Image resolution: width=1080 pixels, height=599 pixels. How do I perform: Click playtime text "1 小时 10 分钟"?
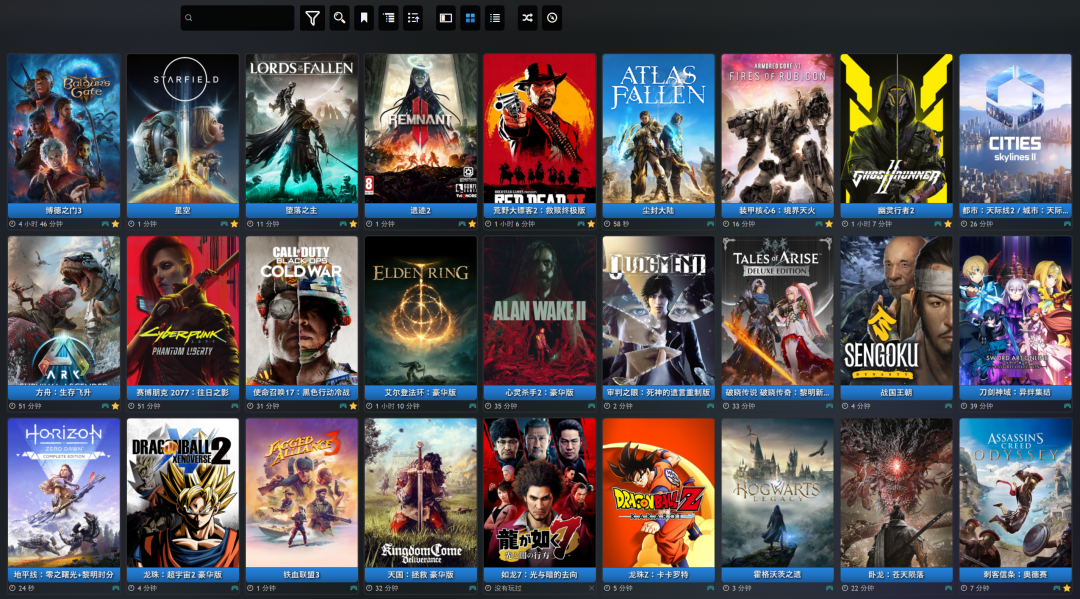coord(397,406)
